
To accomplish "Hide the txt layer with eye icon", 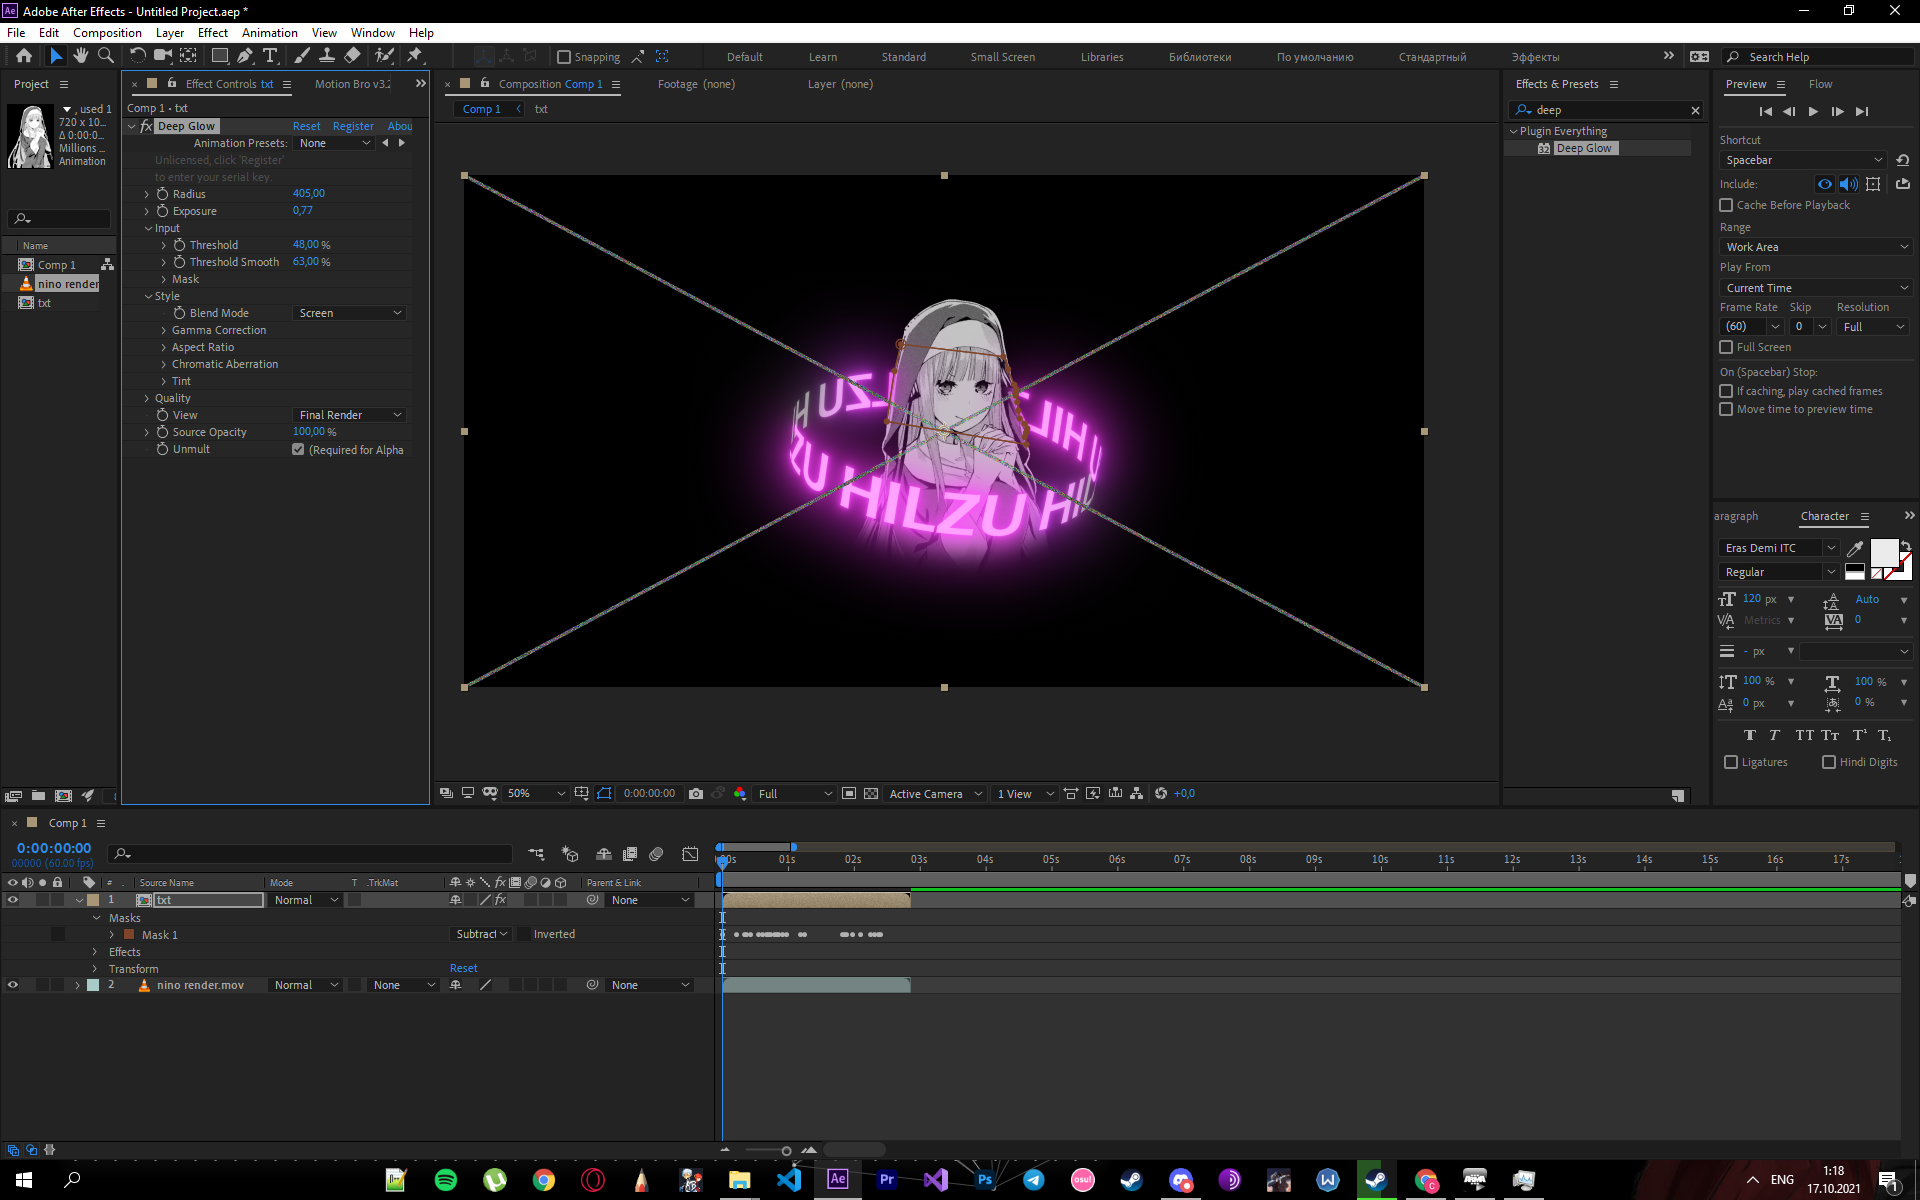I will (x=13, y=900).
